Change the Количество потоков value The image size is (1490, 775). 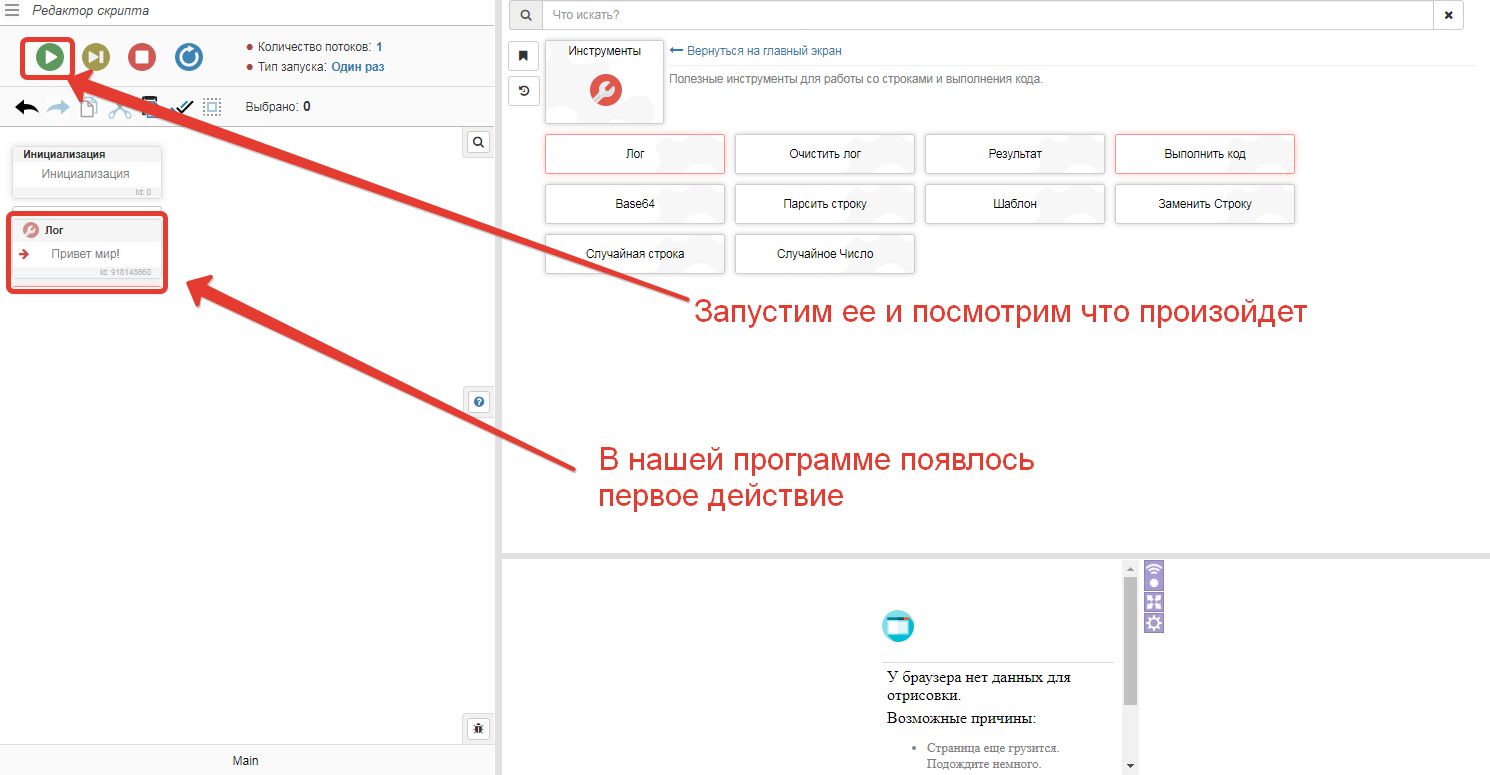pos(379,47)
